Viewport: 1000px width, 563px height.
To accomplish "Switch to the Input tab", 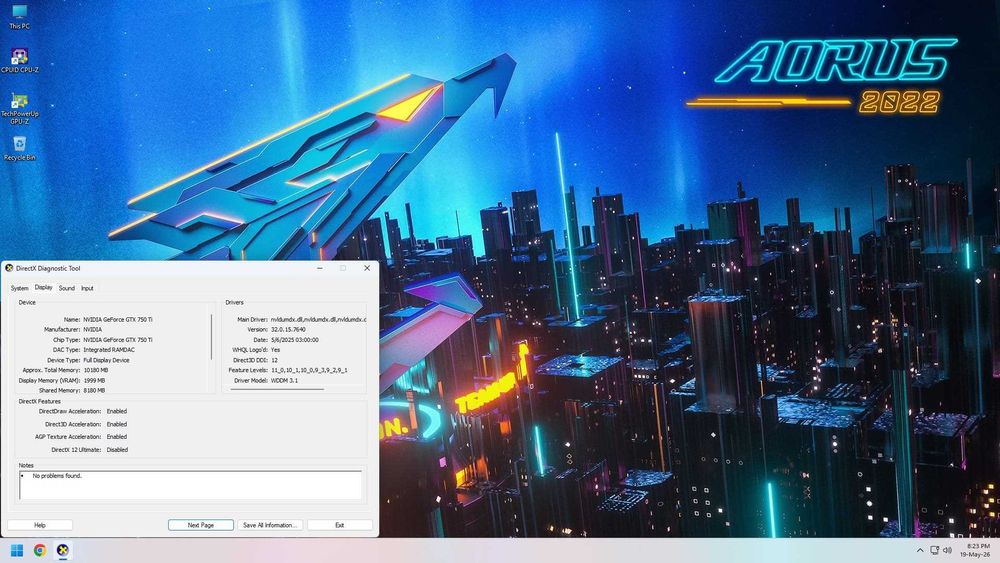I will pos(87,288).
